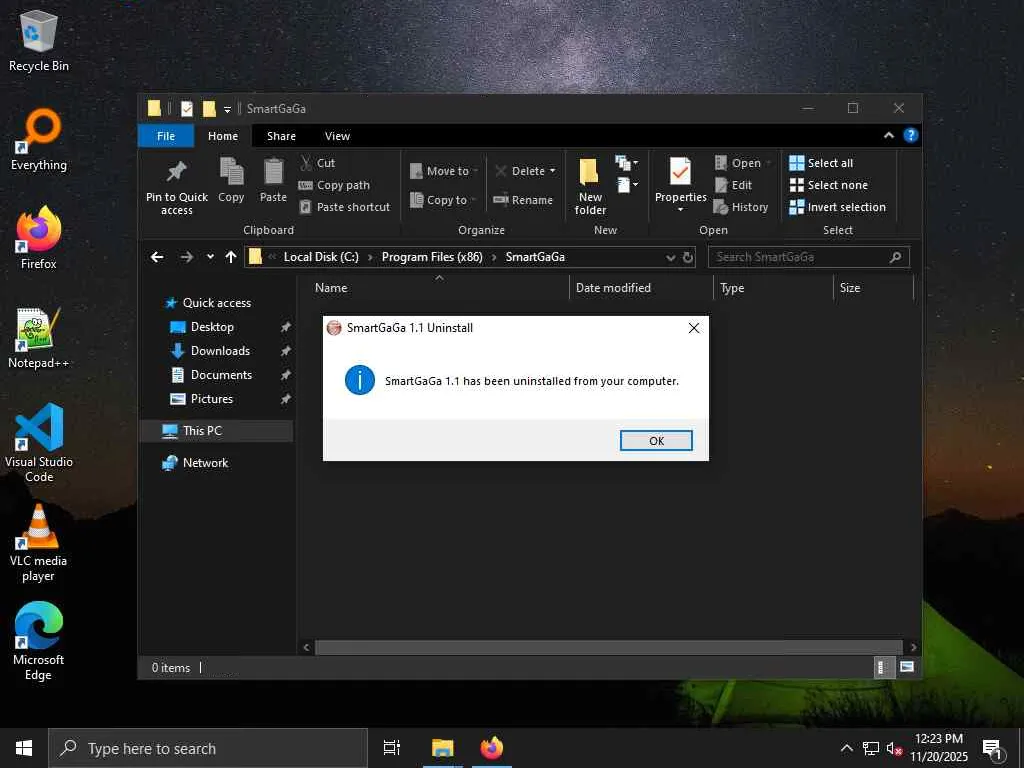Image resolution: width=1024 pixels, height=768 pixels.
Task: Open Documents in the navigation pane
Action: 221,375
